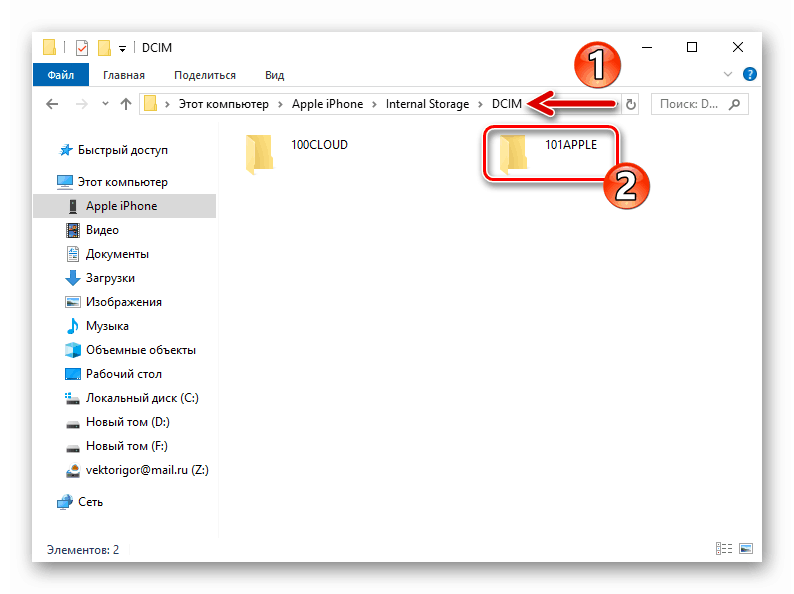Image resolution: width=794 pixels, height=594 pixels.
Task: Click the Элементов: 2 status text
Action: [83, 549]
